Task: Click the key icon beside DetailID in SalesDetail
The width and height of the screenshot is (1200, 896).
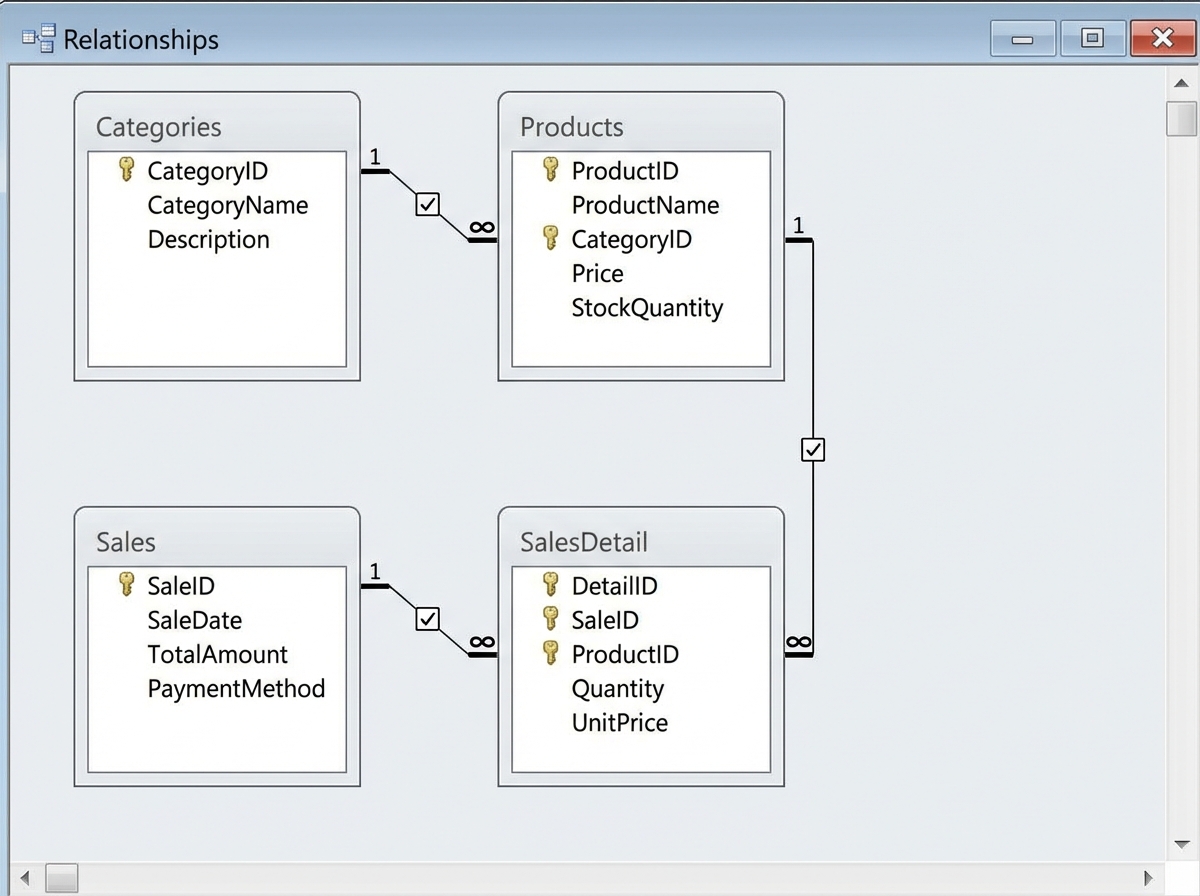Action: [x=550, y=585]
